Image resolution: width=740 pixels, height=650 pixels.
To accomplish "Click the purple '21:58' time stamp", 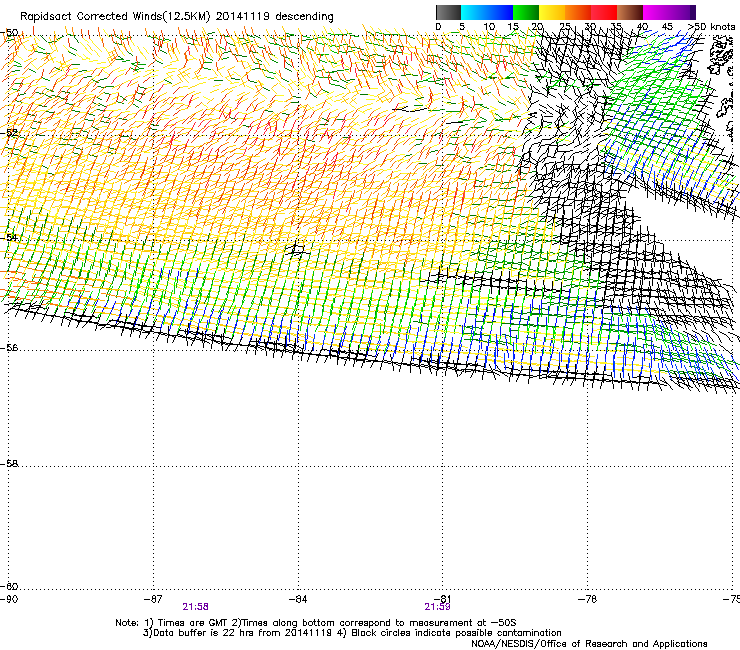I will pyautogui.click(x=195, y=607).
